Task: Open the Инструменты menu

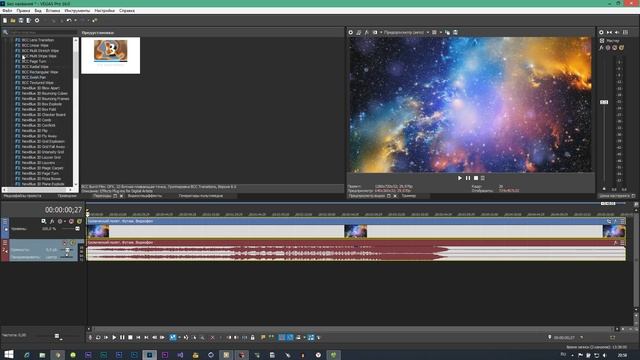Action: click(77, 11)
